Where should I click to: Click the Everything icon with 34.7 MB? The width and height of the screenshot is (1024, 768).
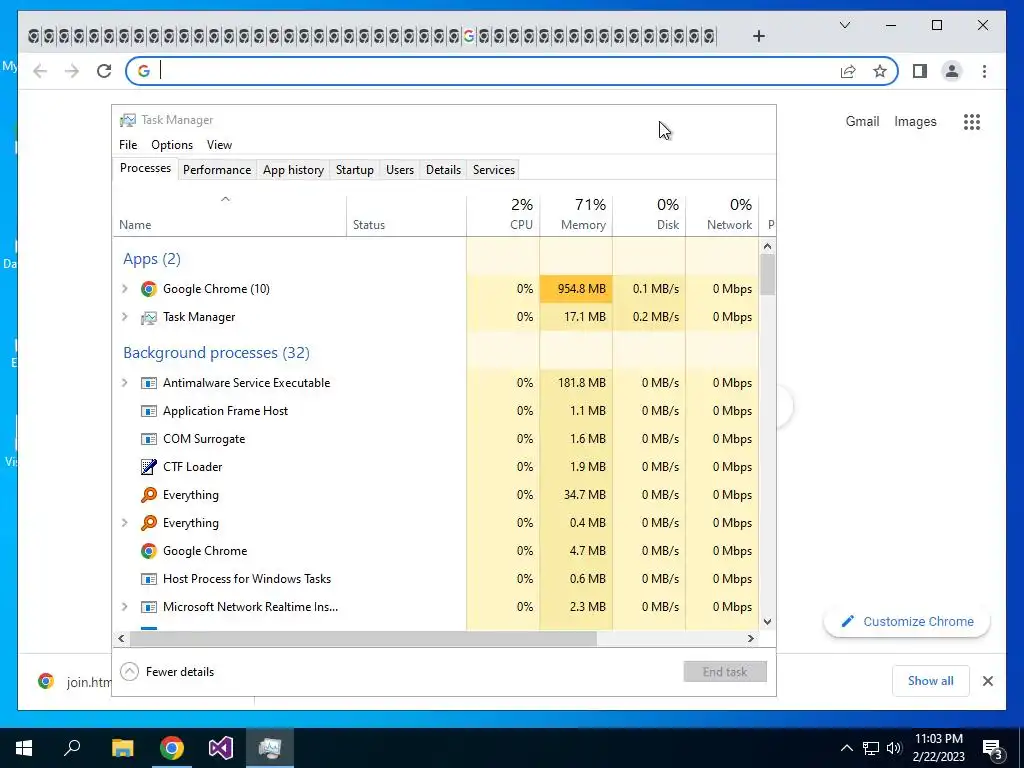click(x=149, y=495)
